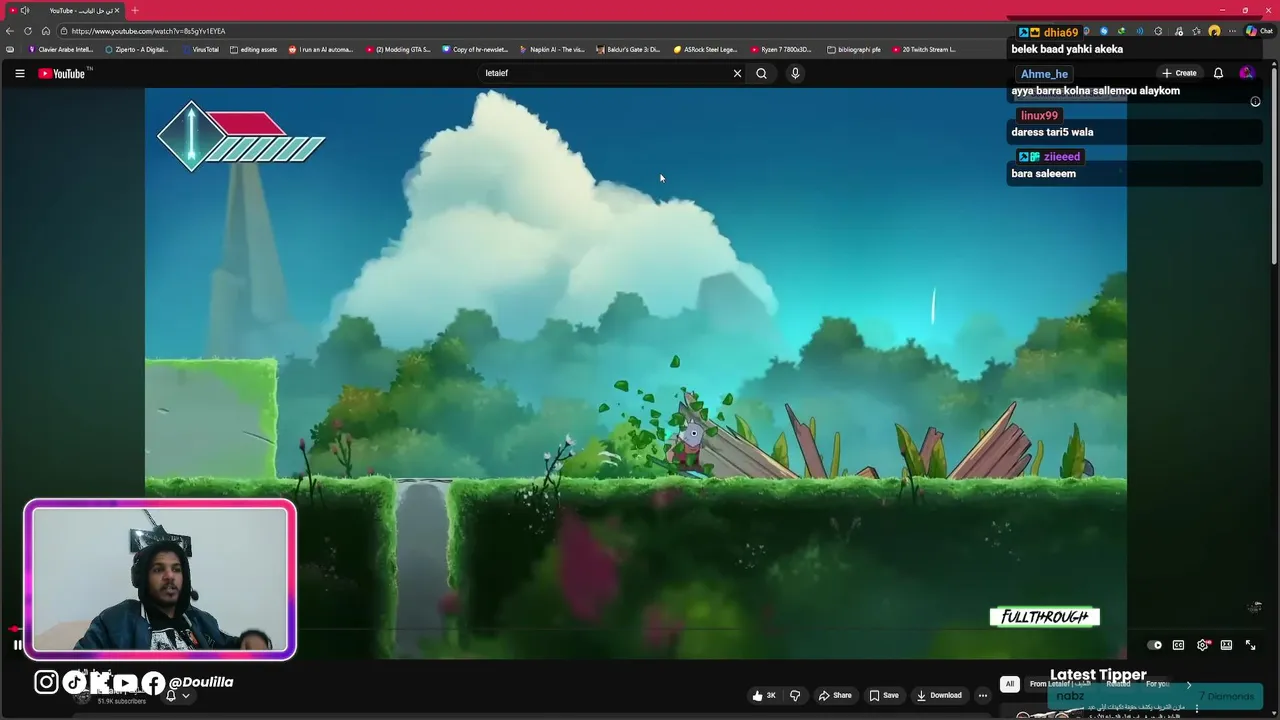The width and height of the screenshot is (1280, 720).
Task: Open the 'I run an AI automa...' bookmark
Action: pos(321,49)
